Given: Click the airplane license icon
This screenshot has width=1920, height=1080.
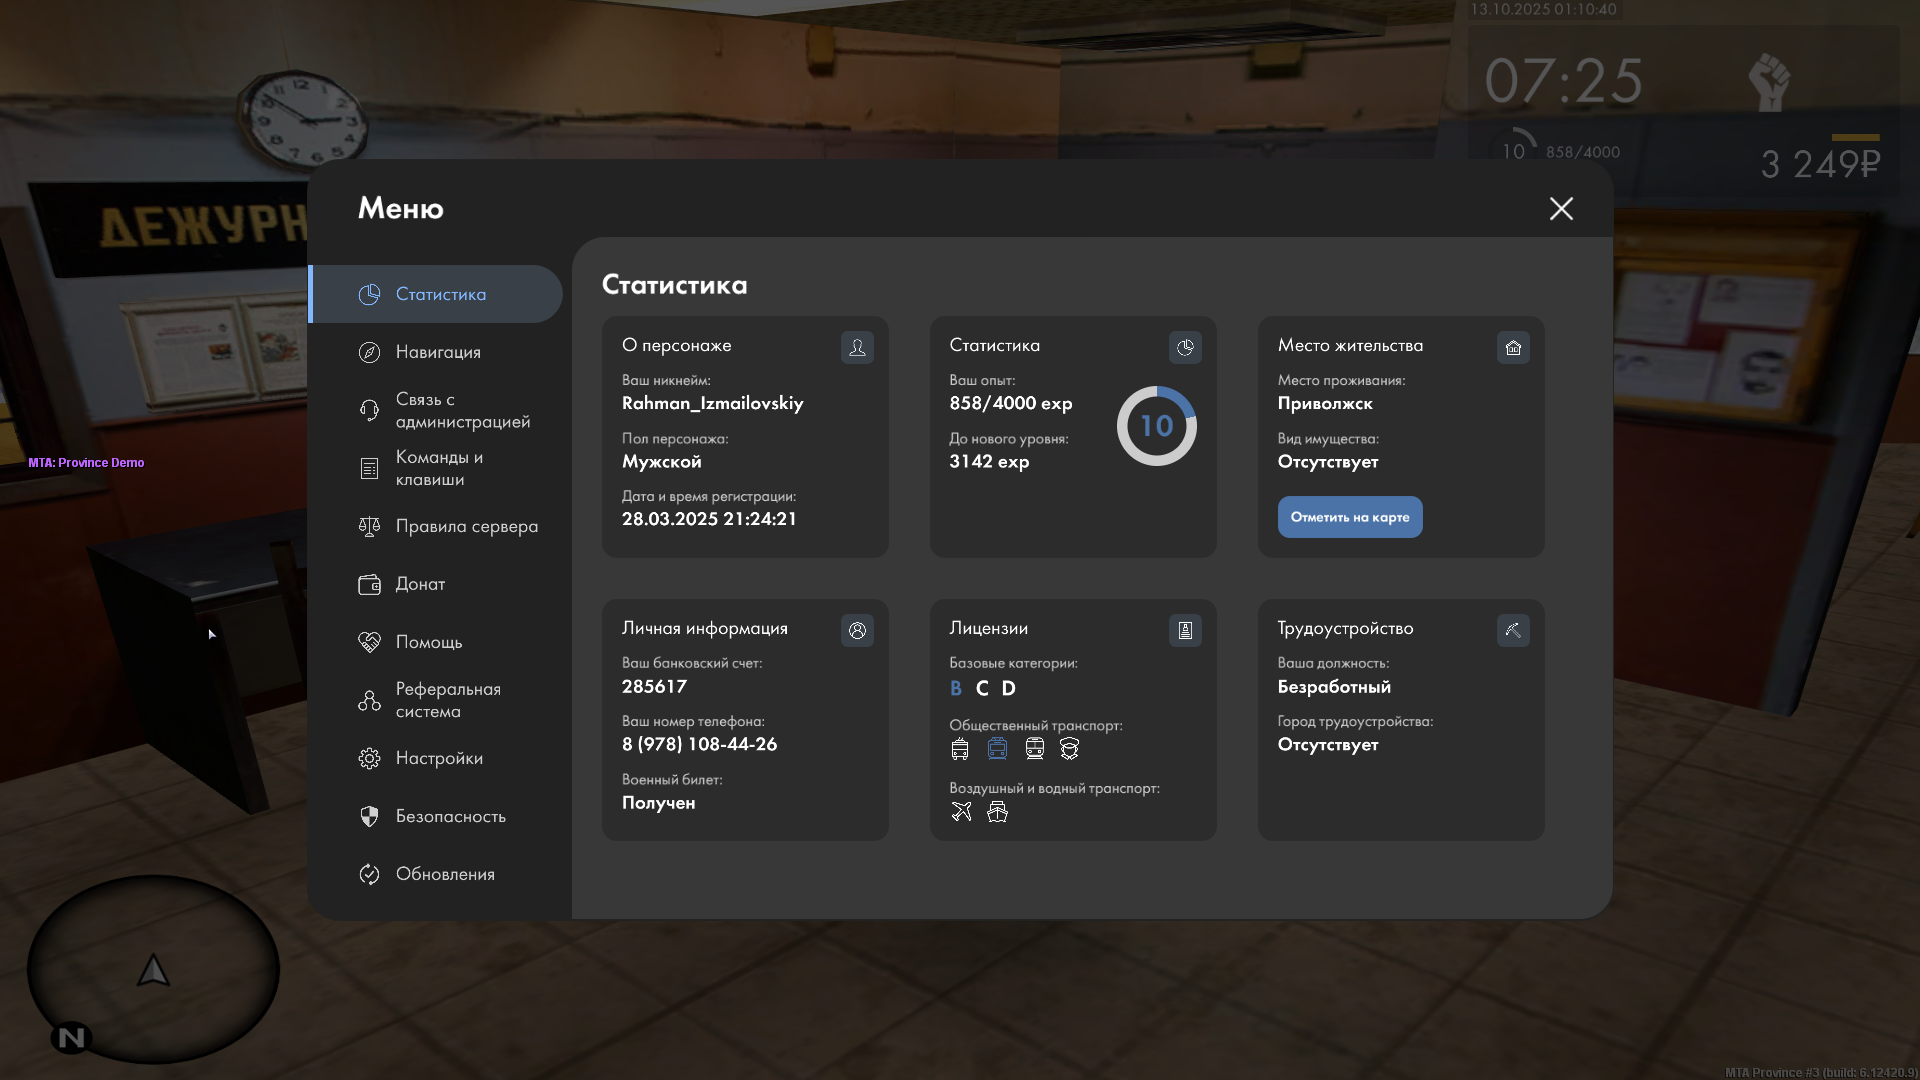Looking at the screenshot, I should point(961,812).
